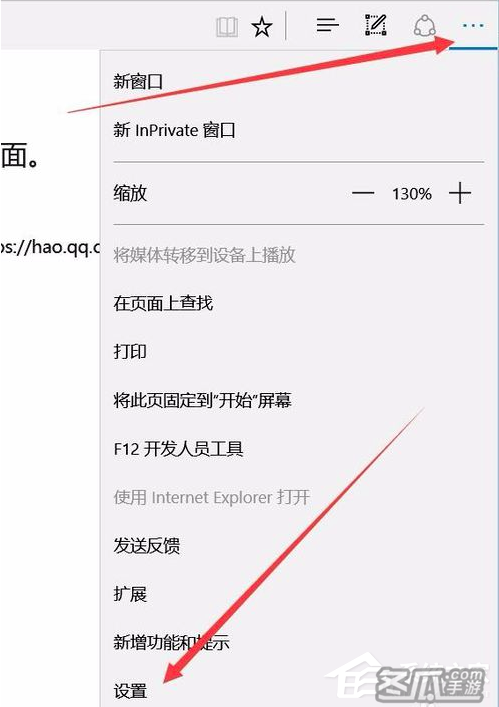Open the reading view book icon

(x=227, y=28)
